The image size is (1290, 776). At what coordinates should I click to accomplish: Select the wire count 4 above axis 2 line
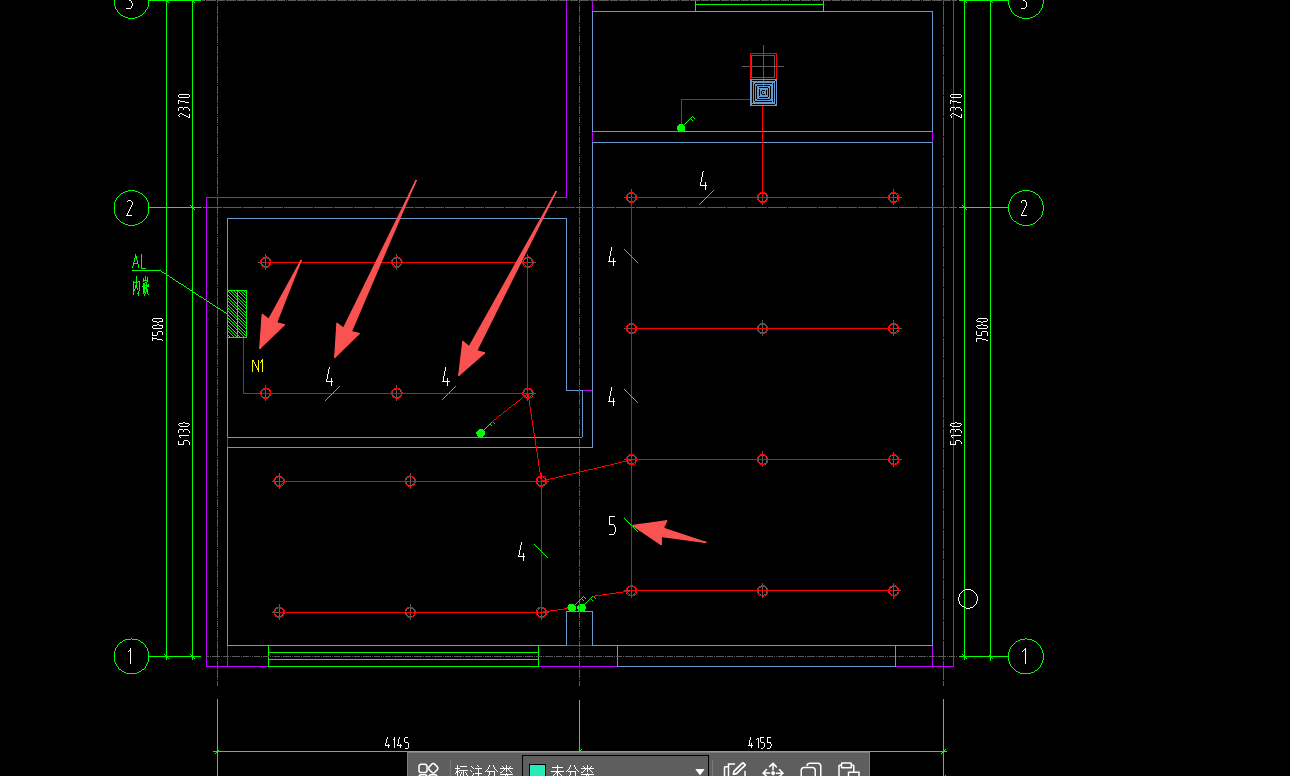click(703, 181)
